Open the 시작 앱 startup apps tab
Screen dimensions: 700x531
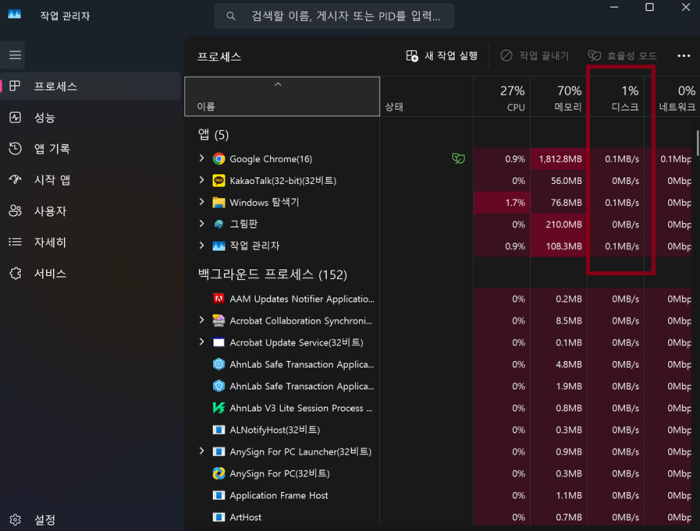[x=90, y=180]
